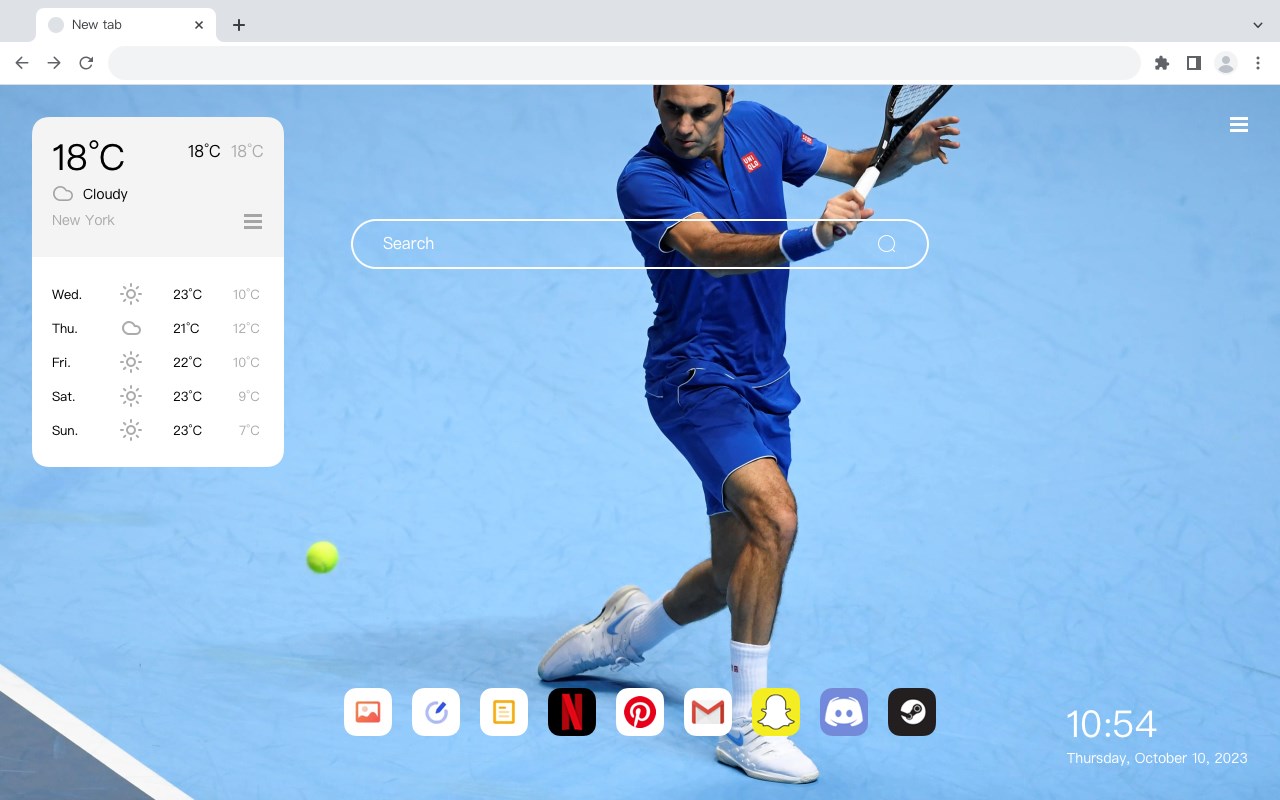Click the sun icon for Sunday forecast
The width and height of the screenshot is (1280, 800).
131,430
